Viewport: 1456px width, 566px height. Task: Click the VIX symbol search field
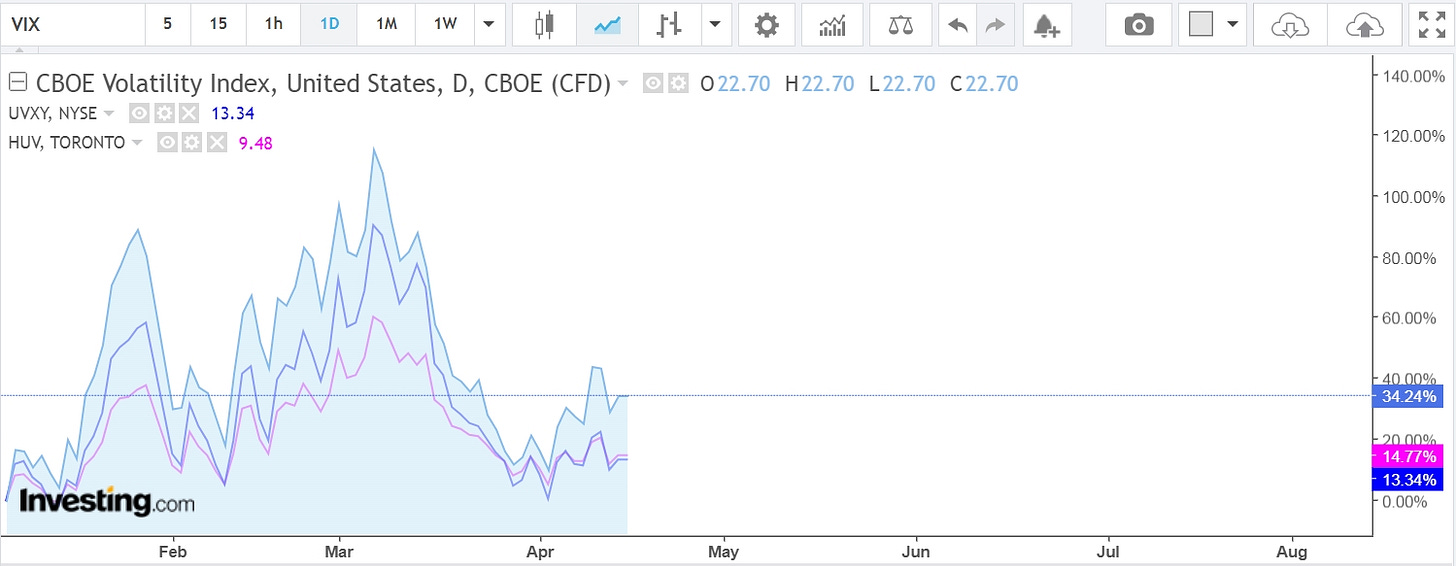[73, 24]
